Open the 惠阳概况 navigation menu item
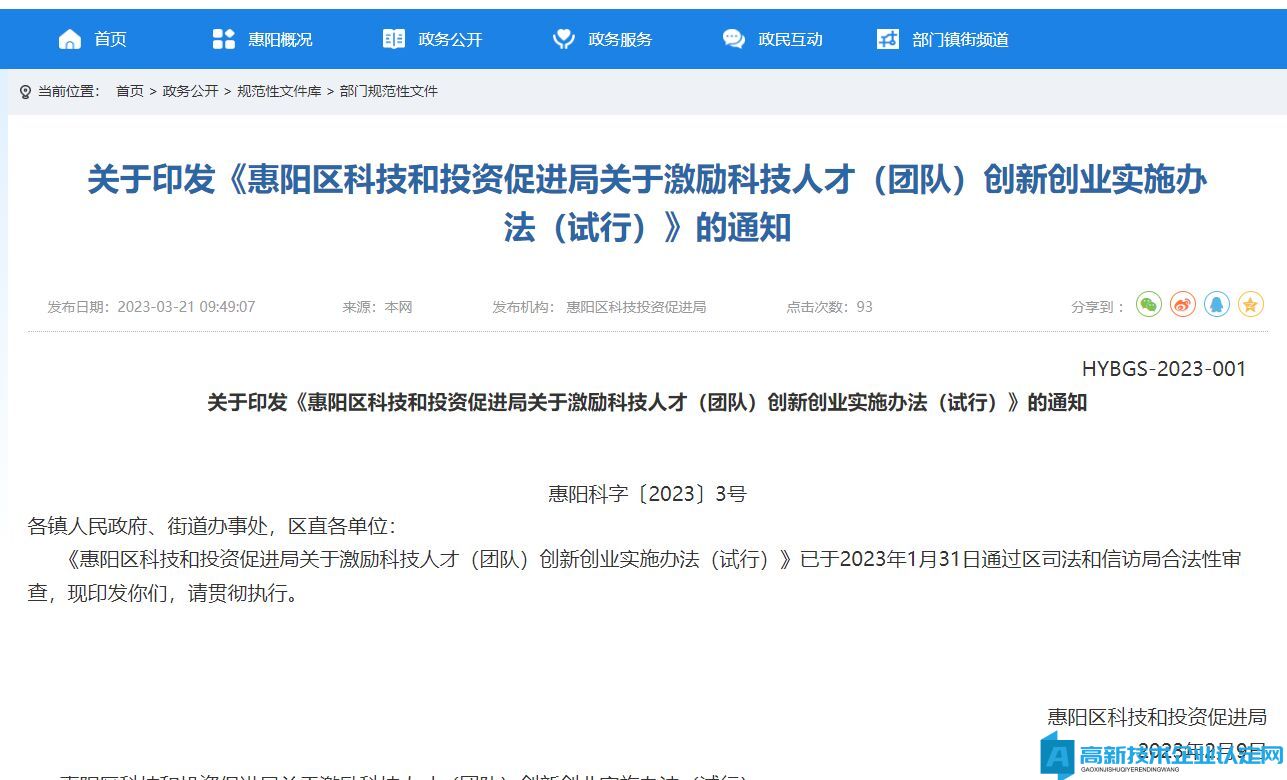The image size is (1287, 780). pos(280,39)
